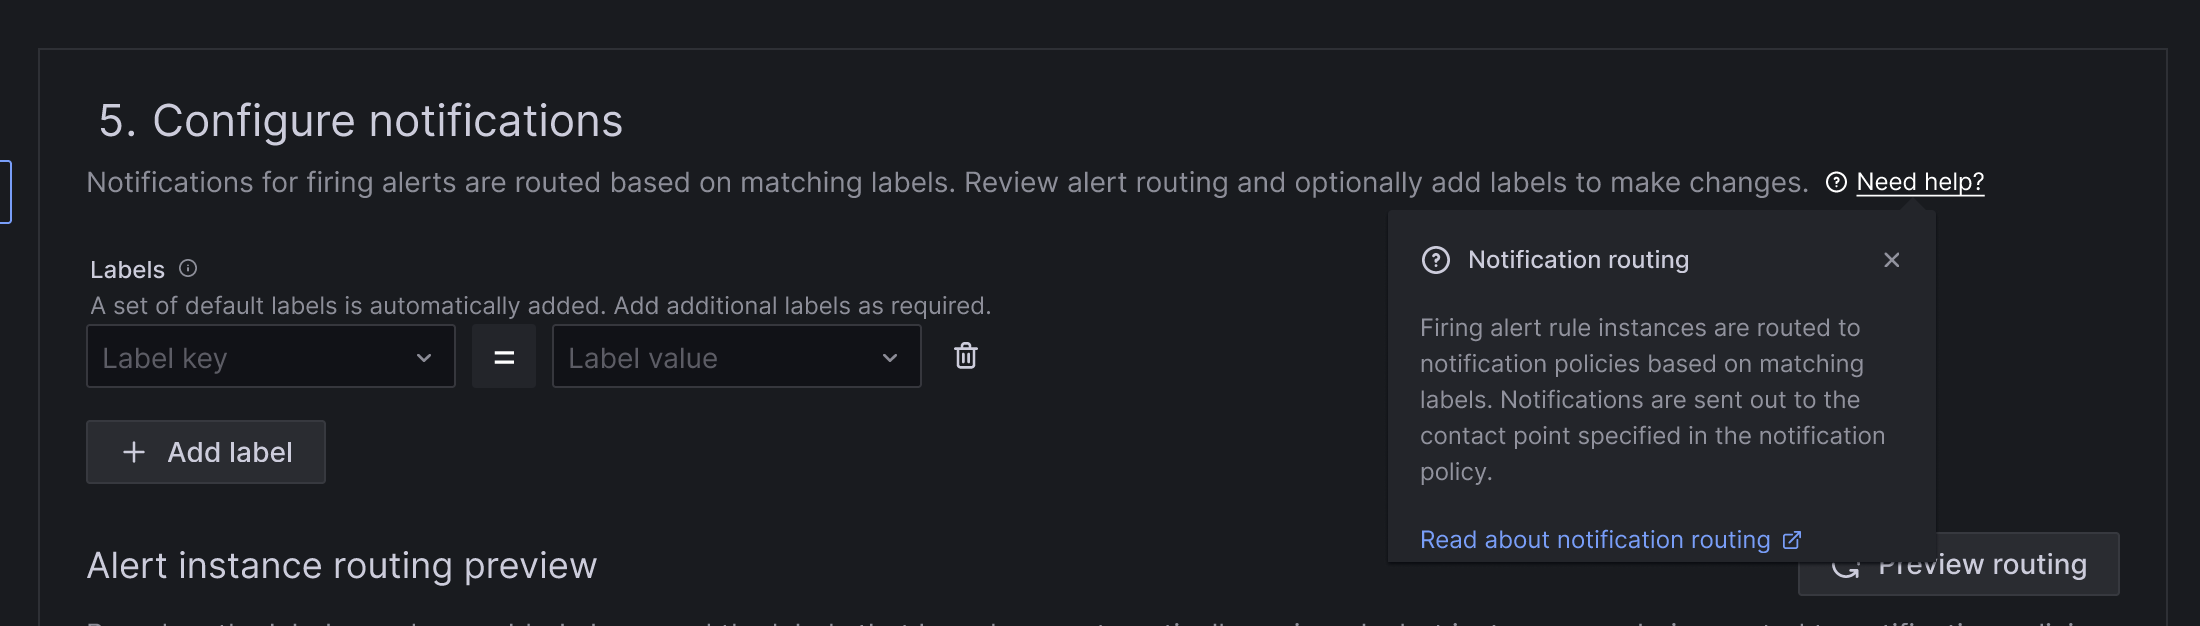Click the chevron on the Label key selector
Image resolution: width=2200 pixels, height=626 pixels.
(423, 356)
